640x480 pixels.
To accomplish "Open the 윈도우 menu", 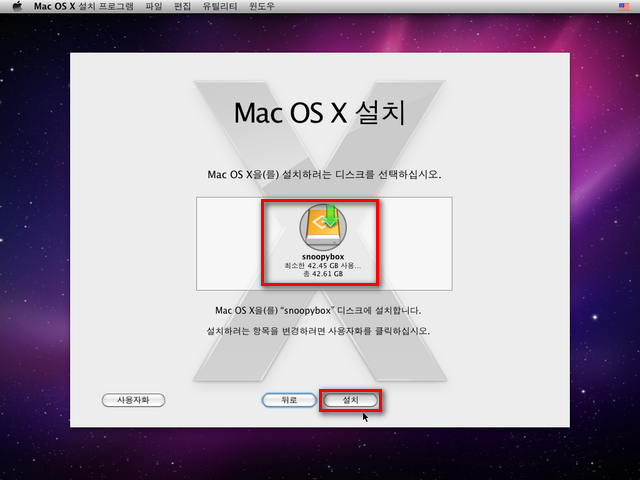I will tap(262, 6).
